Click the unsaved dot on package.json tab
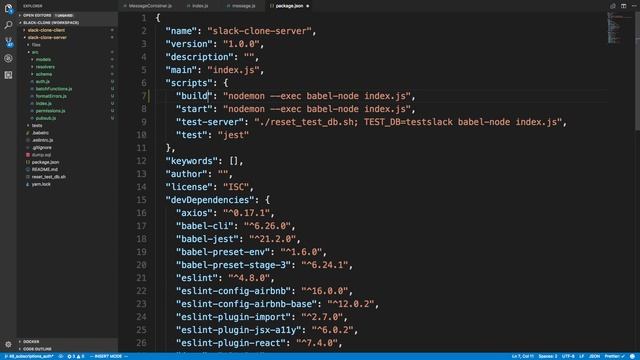Image resolution: width=640 pixels, height=360 pixels. pos(308,6)
